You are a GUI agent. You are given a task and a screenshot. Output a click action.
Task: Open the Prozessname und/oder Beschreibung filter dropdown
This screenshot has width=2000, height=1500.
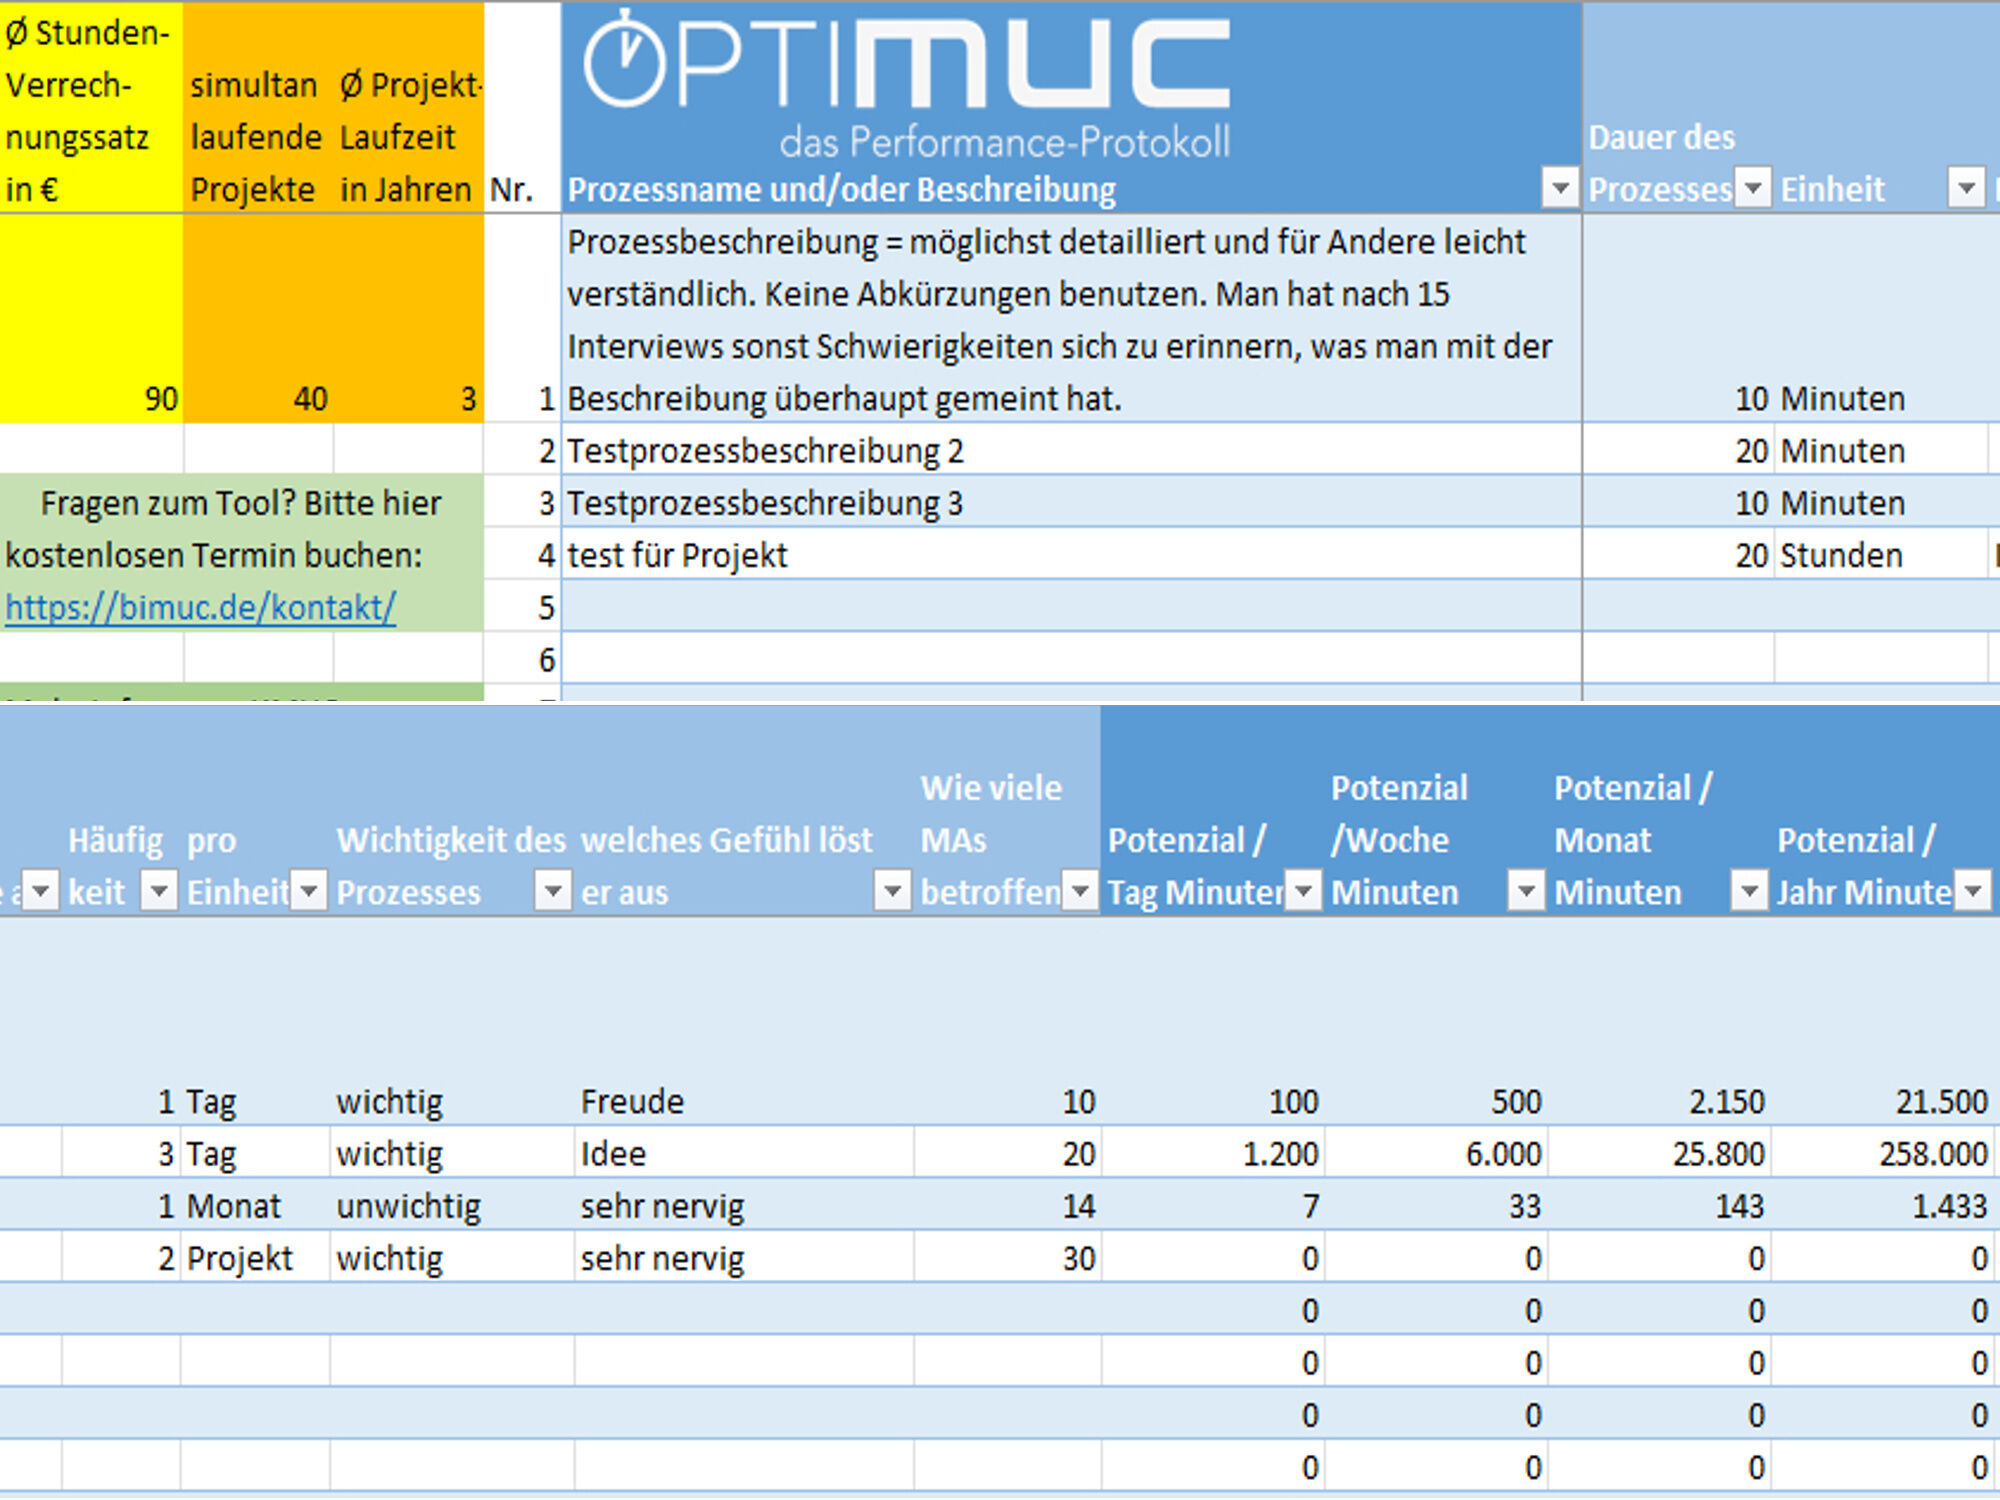coord(1560,187)
